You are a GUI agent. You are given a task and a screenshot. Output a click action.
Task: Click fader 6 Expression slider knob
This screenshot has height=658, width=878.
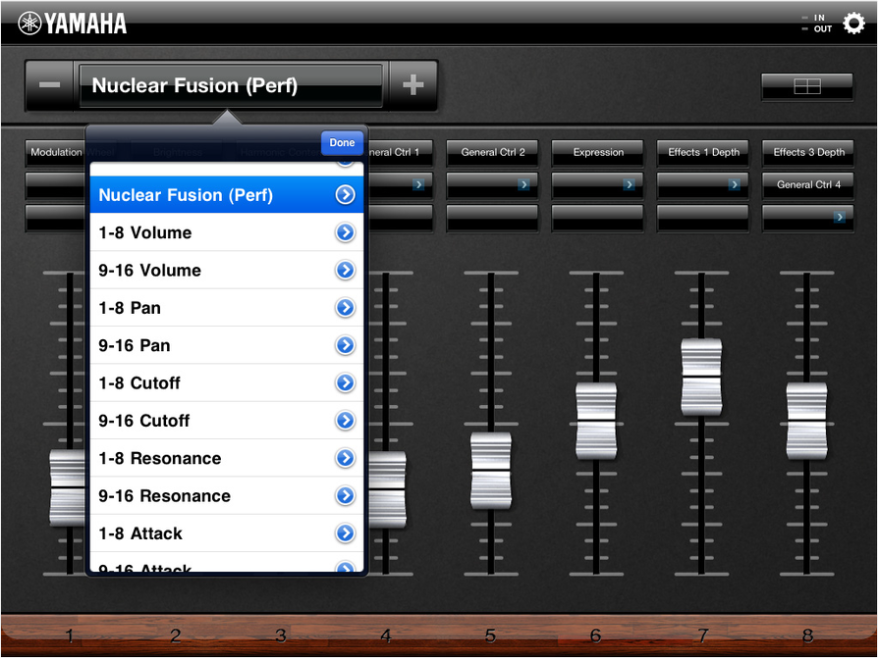tap(596, 421)
